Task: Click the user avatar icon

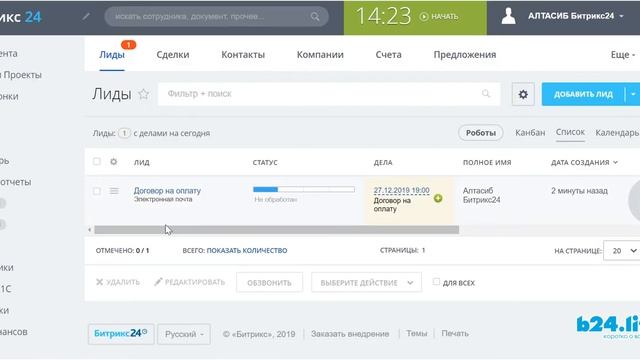Action: pyautogui.click(x=509, y=16)
